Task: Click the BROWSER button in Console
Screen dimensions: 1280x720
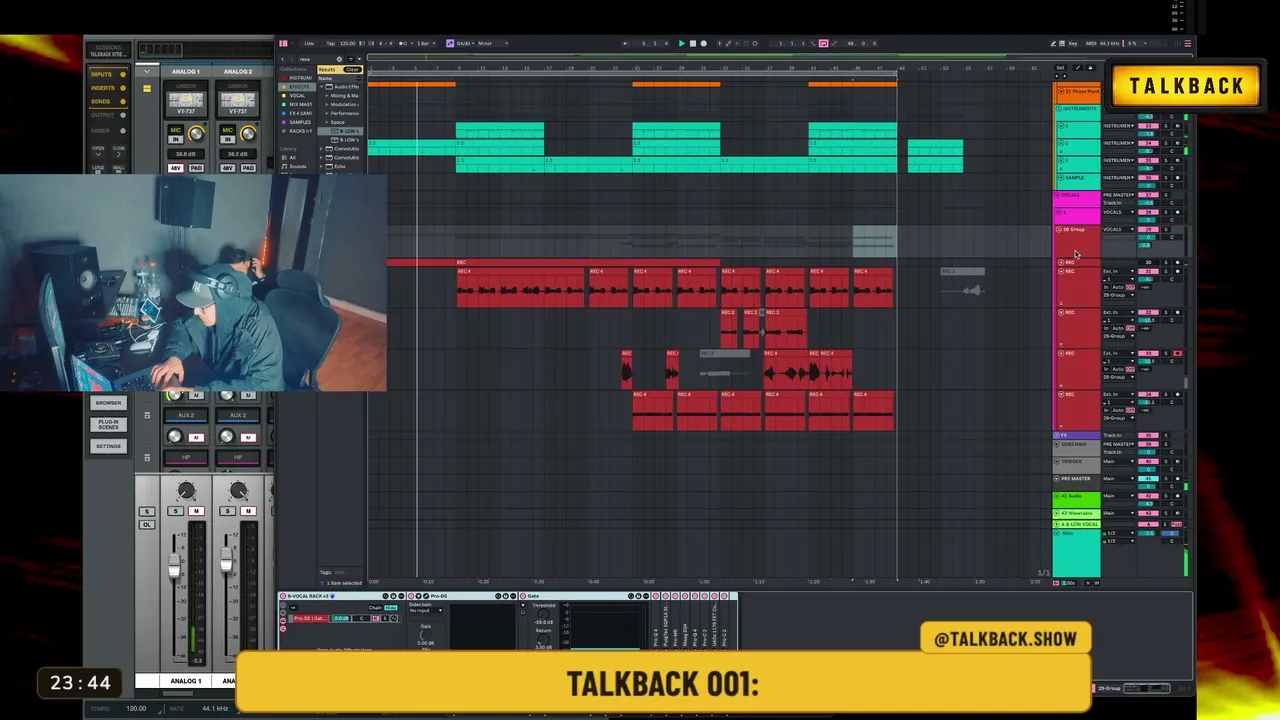Action: click(109, 403)
